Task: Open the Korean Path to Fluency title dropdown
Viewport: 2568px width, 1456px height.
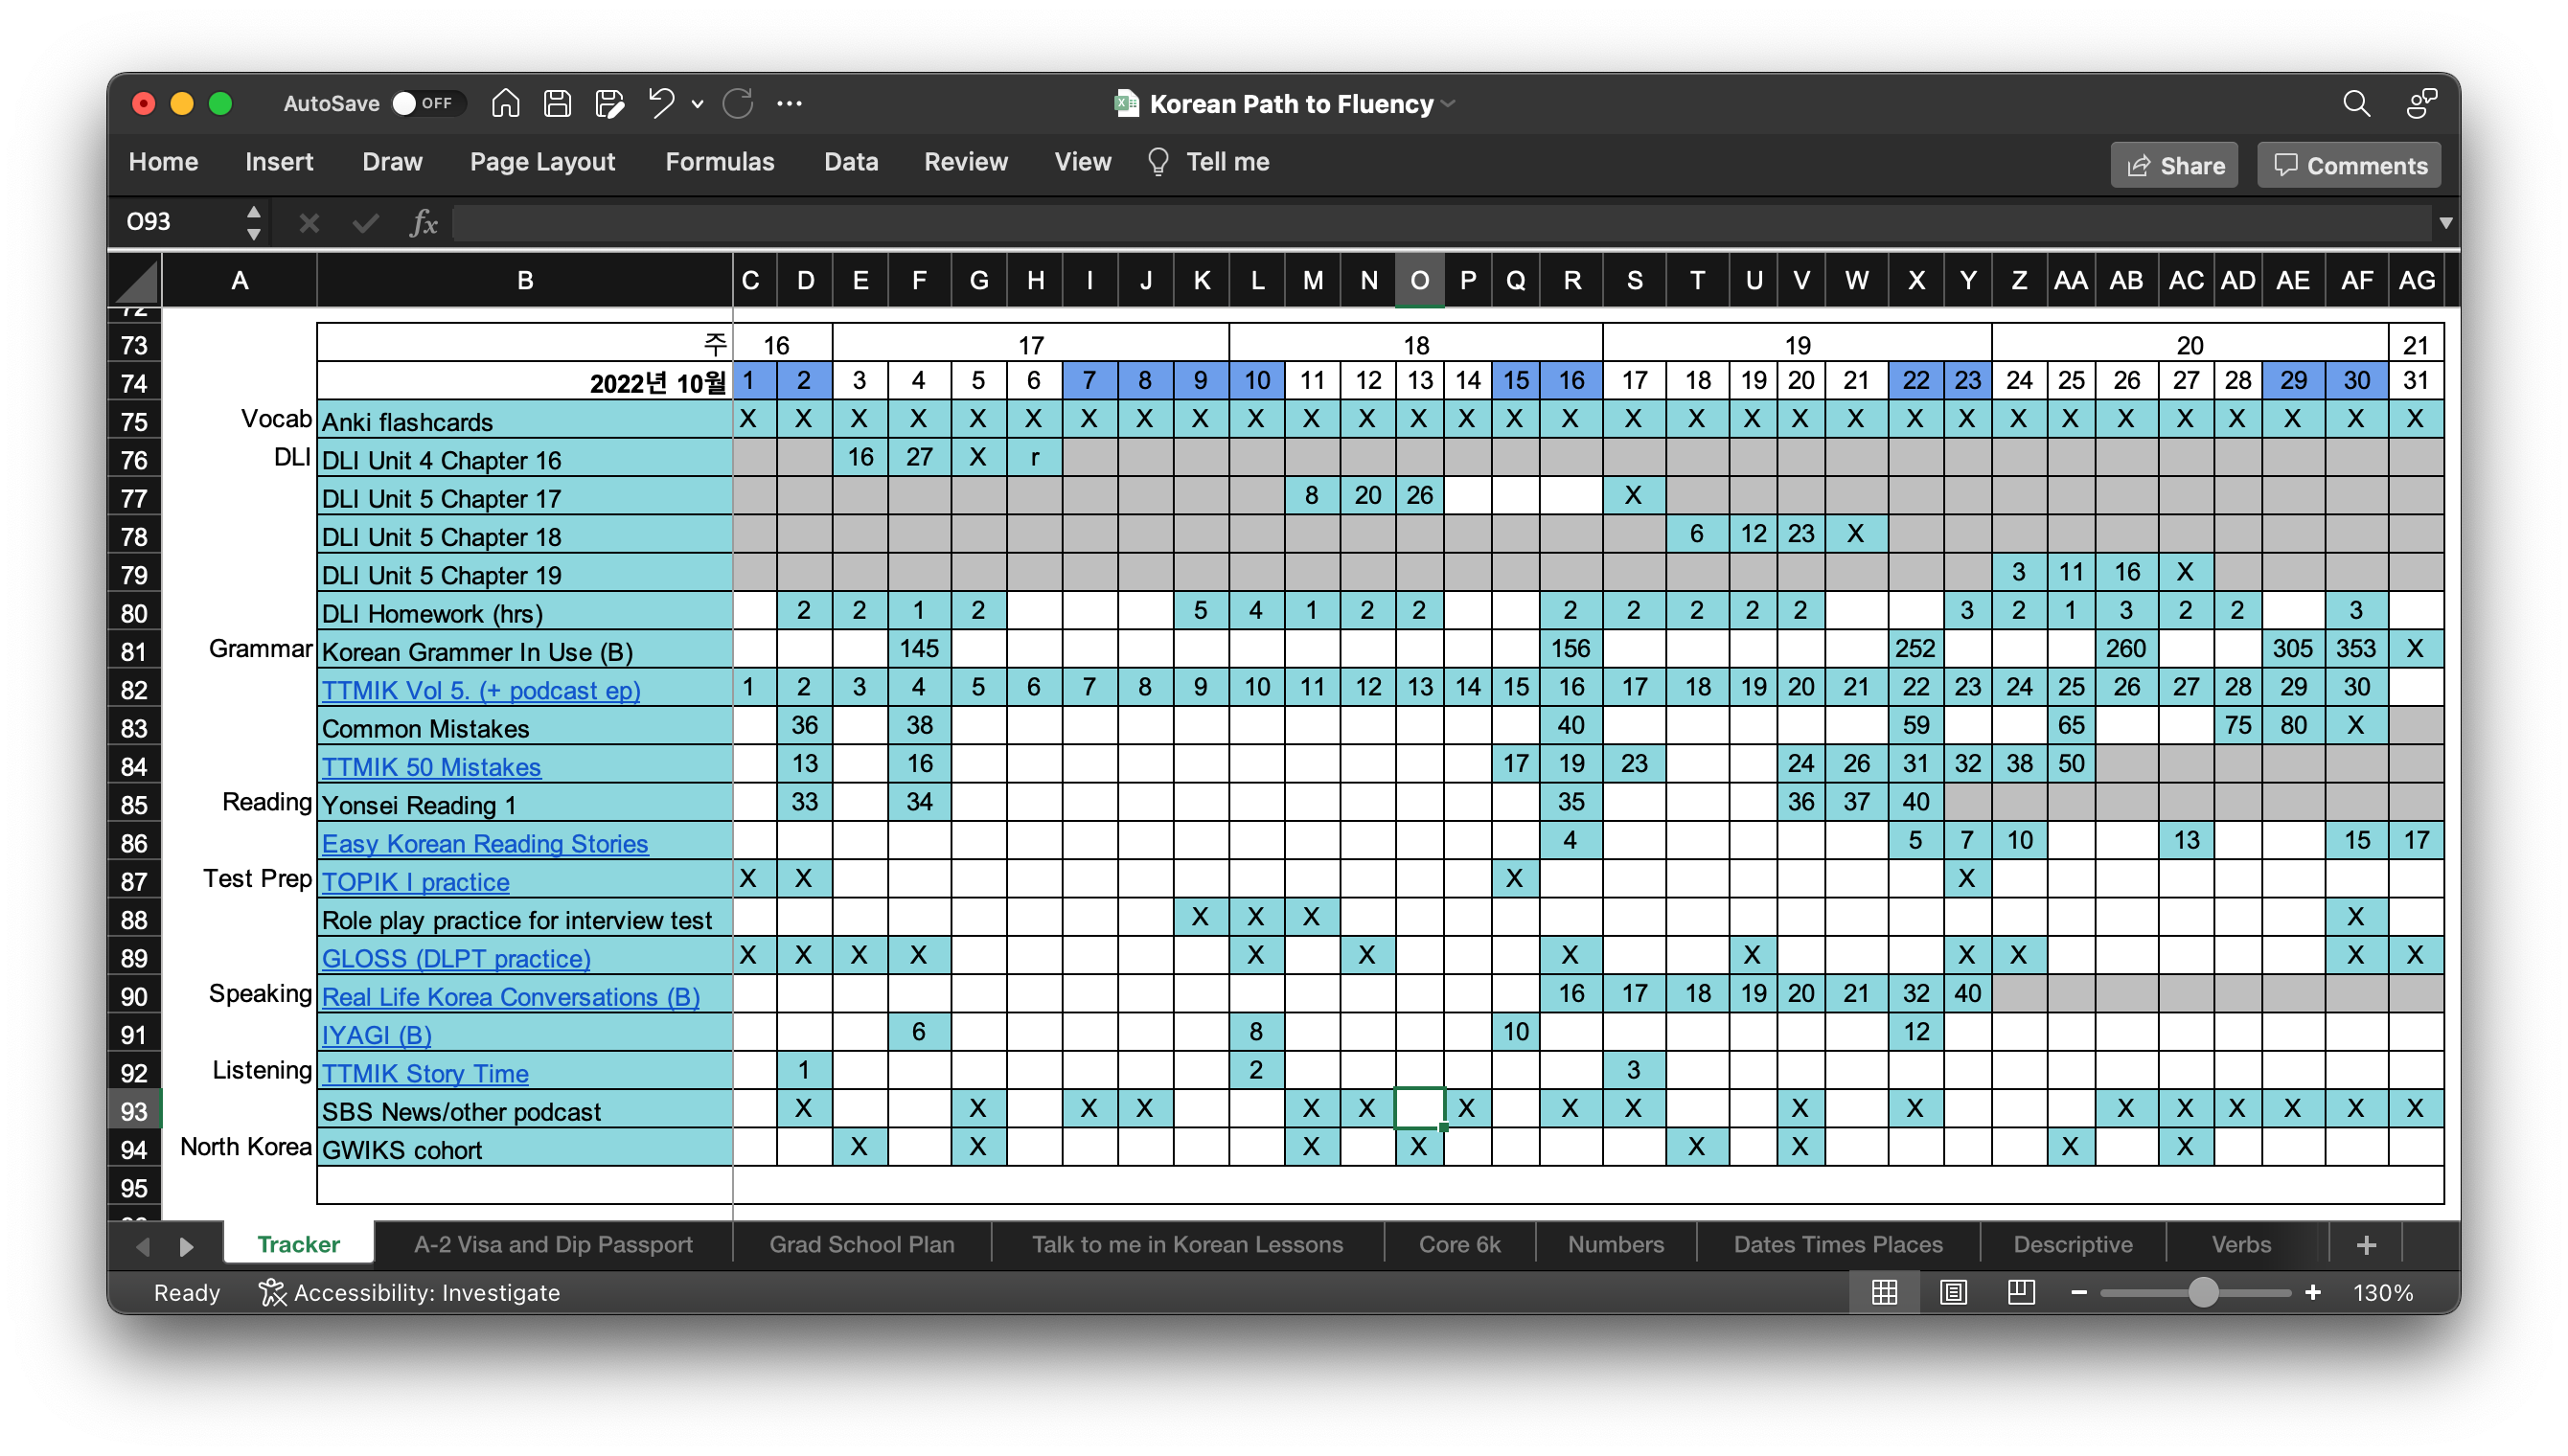Action: click(x=1448, y=104)
